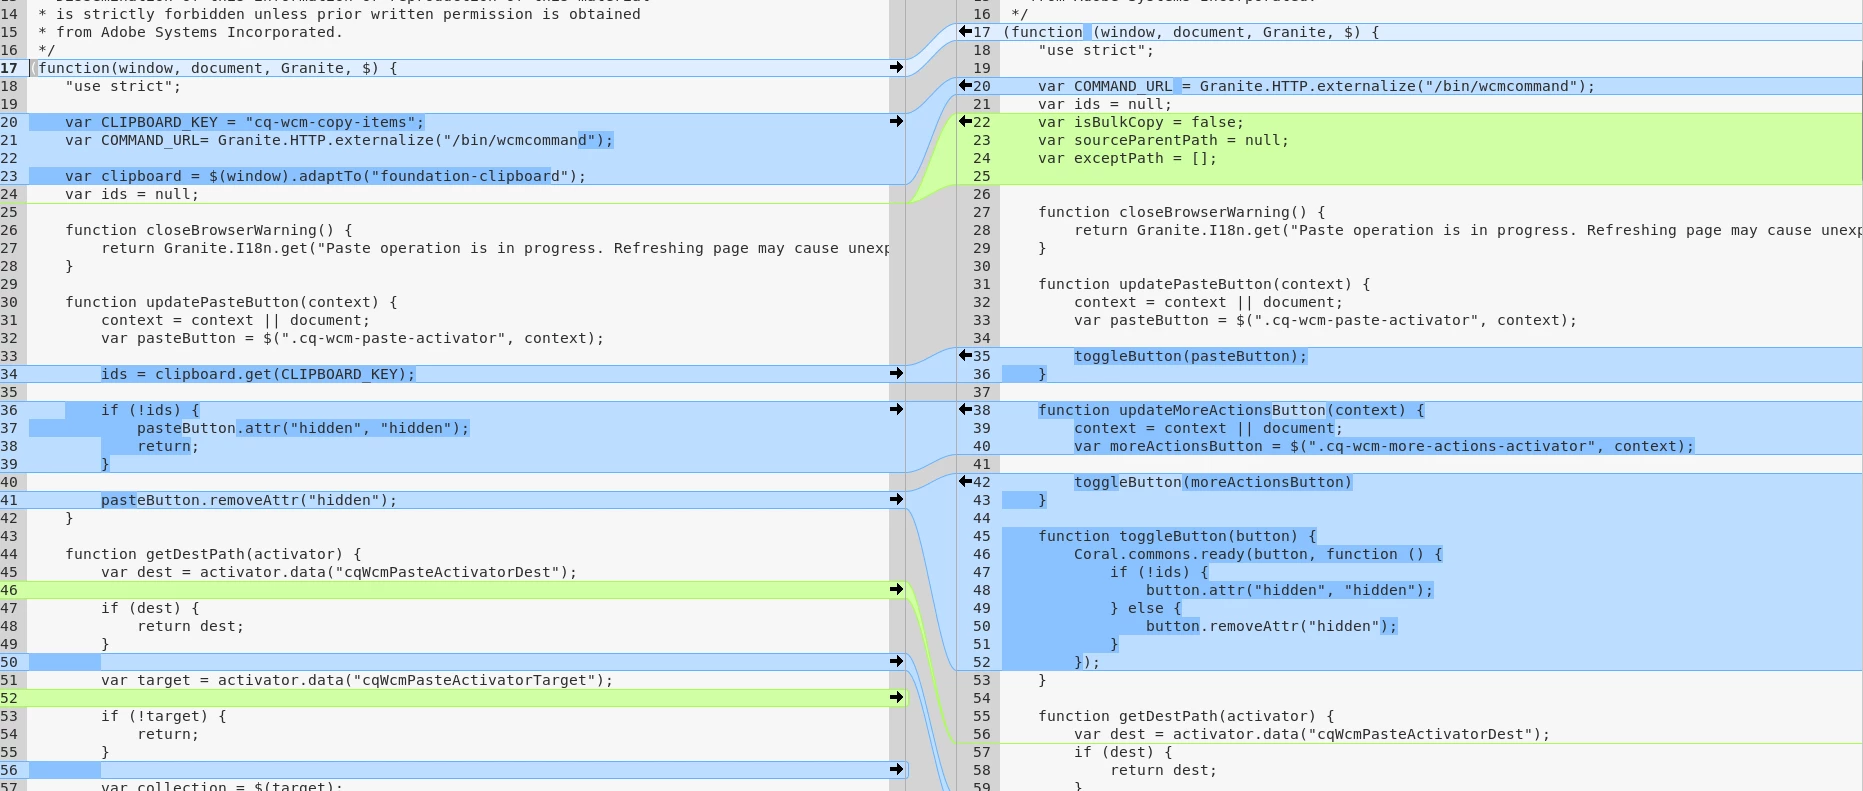This screenshot has width=1863, height=791.
Task: Click 'var target = activator.data' line in left pane
Action: 357,680
